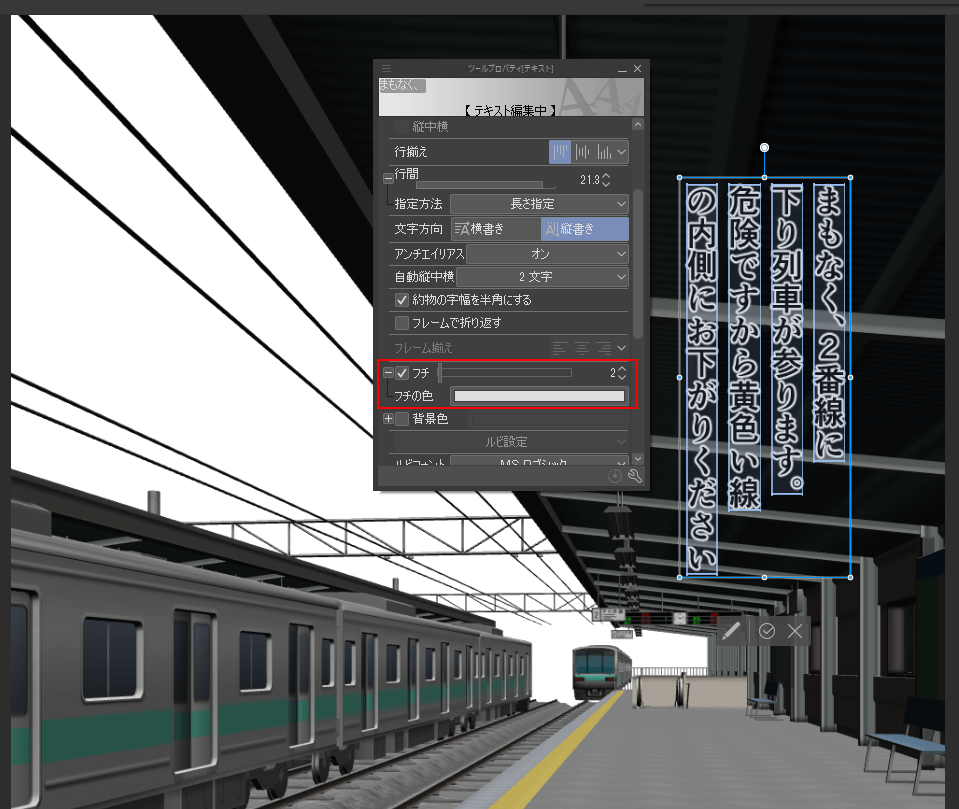
Task: Select the bottom line alignment icon
Action: [604, 152]
